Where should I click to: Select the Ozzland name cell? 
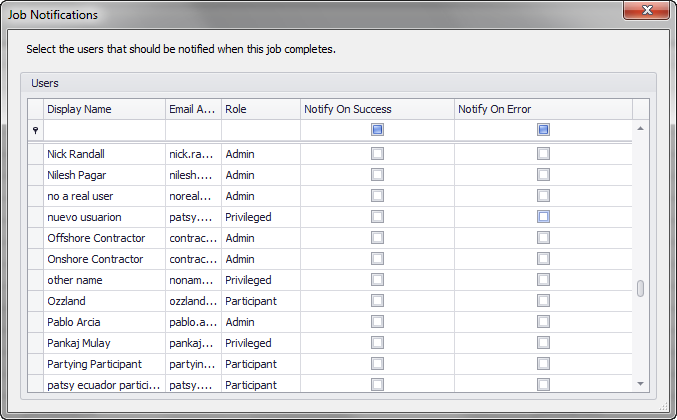[x=104, y=301]
